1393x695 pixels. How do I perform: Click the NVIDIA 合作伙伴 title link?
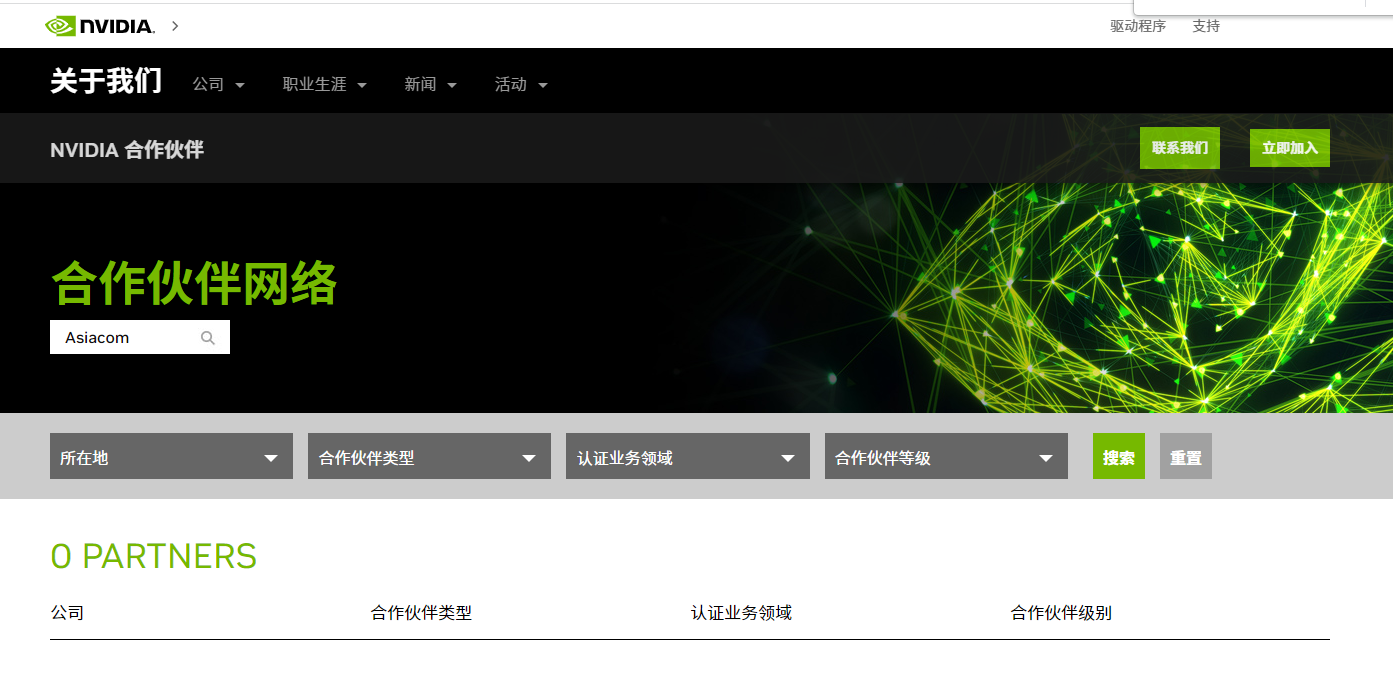pyautogui.click(x=127, y=150)
